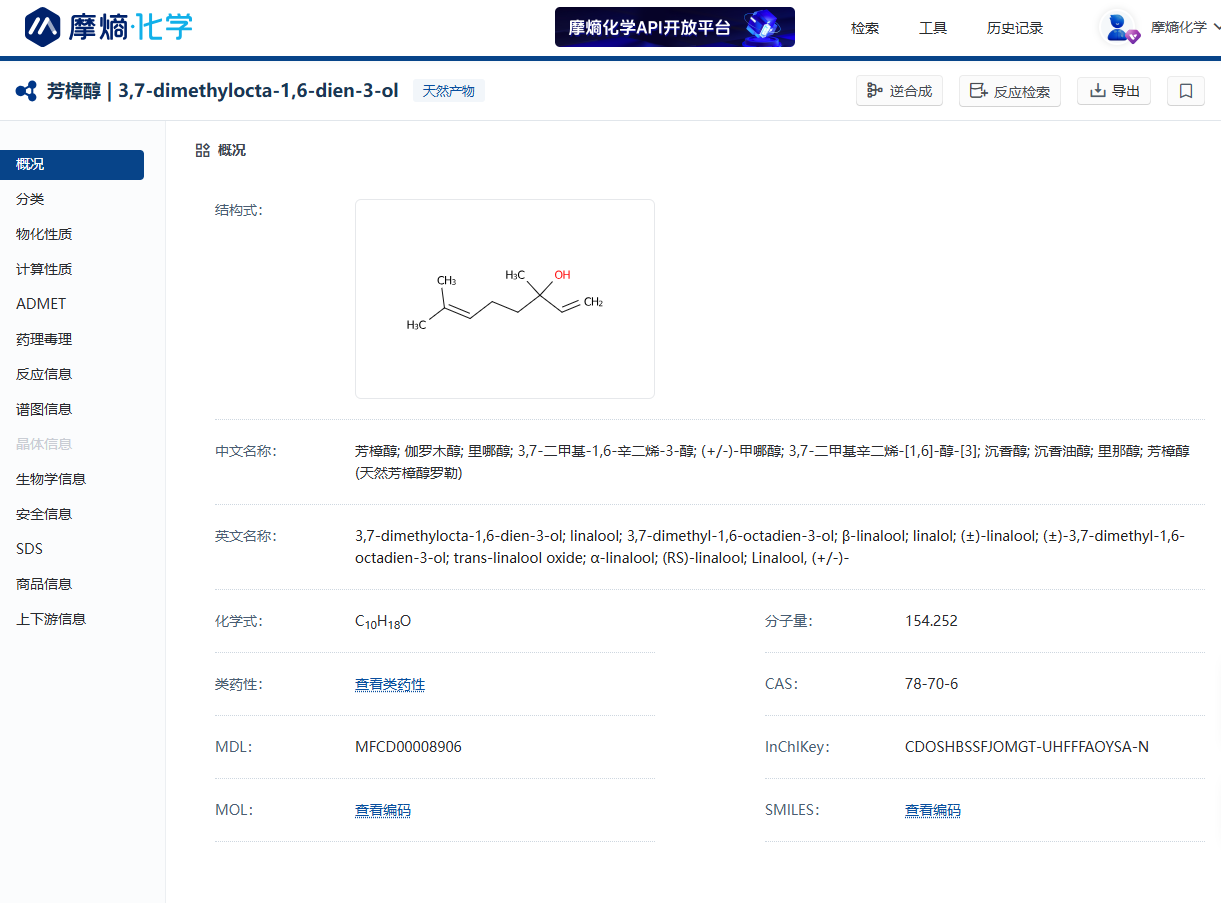This screenshot has width=1221, height=903.
Task: Go to ADMET sidebar section
Action: click(x=41, y=304)
